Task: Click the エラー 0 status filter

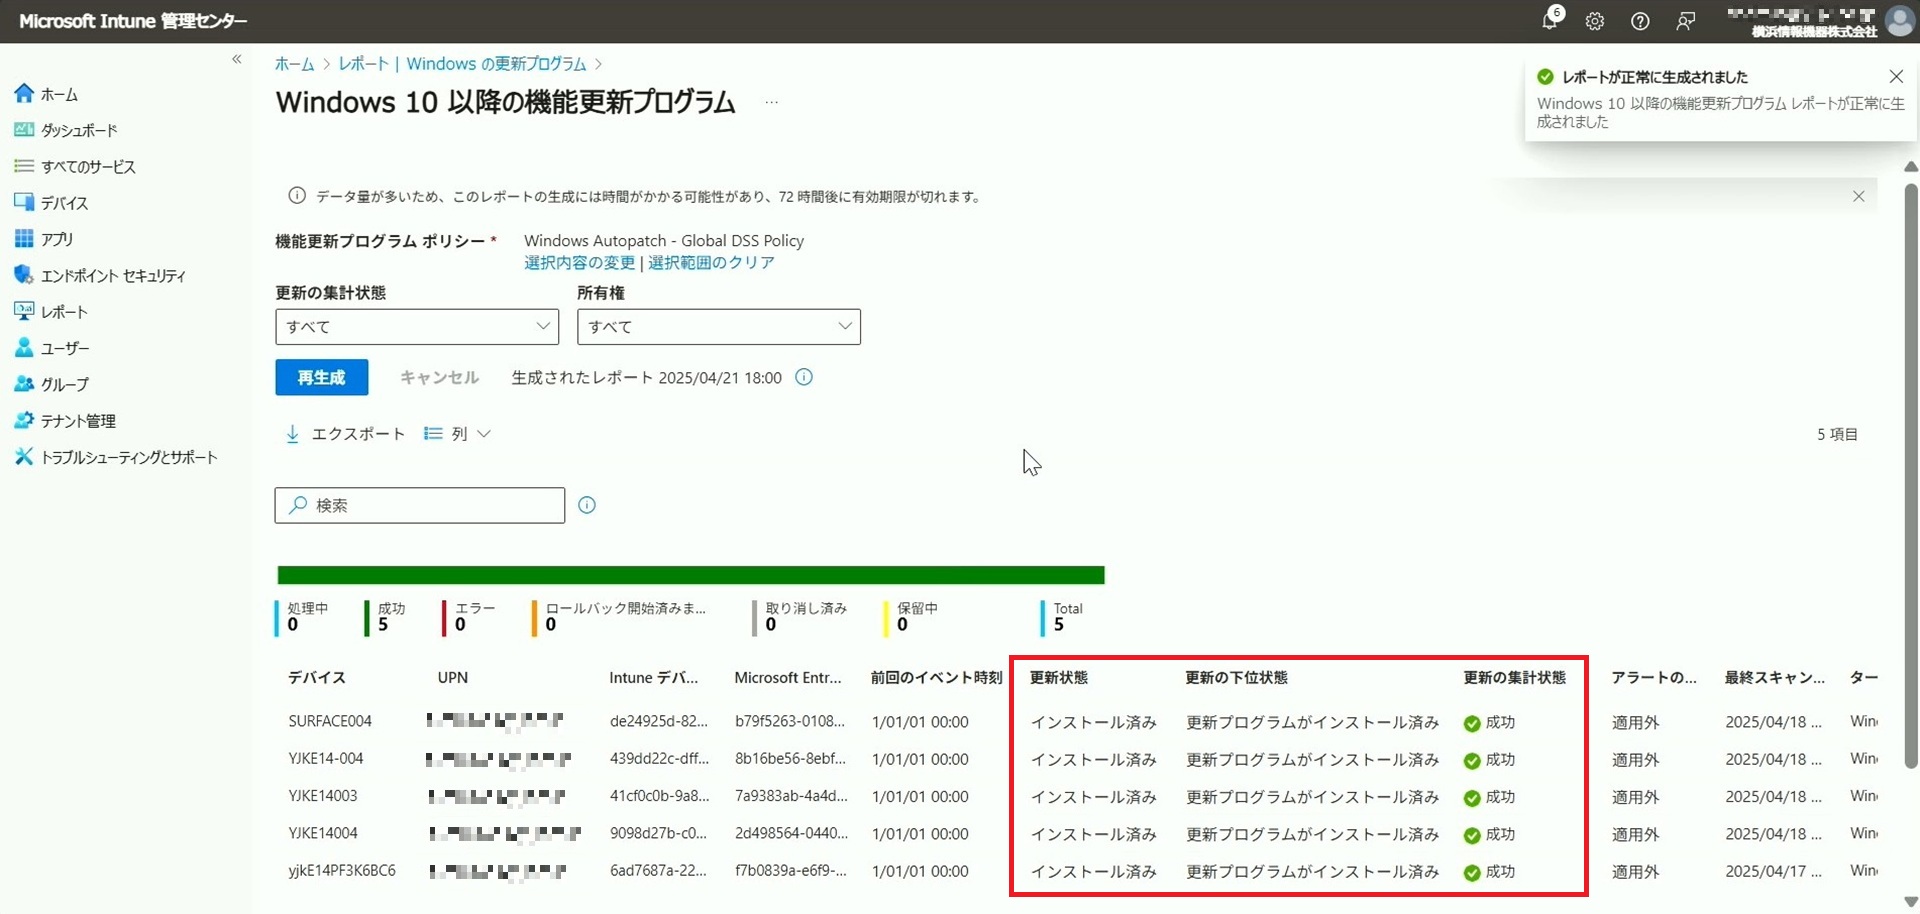Action: [x=470, y=617]
